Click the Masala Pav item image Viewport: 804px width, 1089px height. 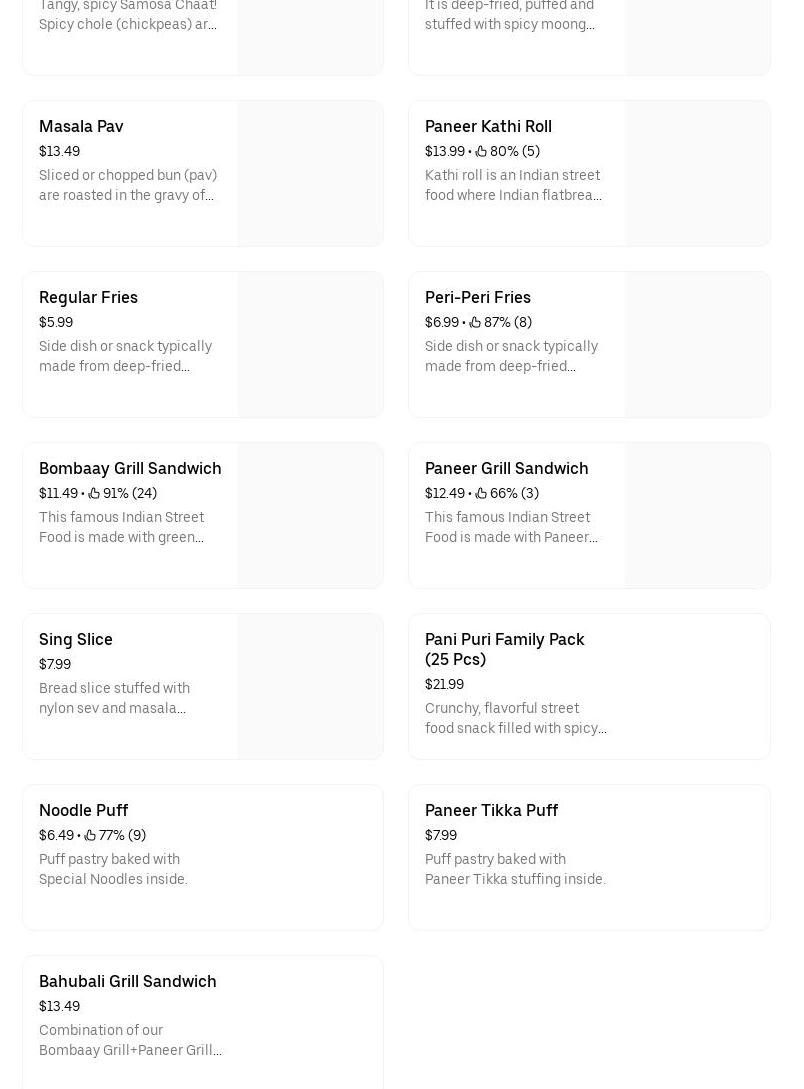click(x=310, y=173)
